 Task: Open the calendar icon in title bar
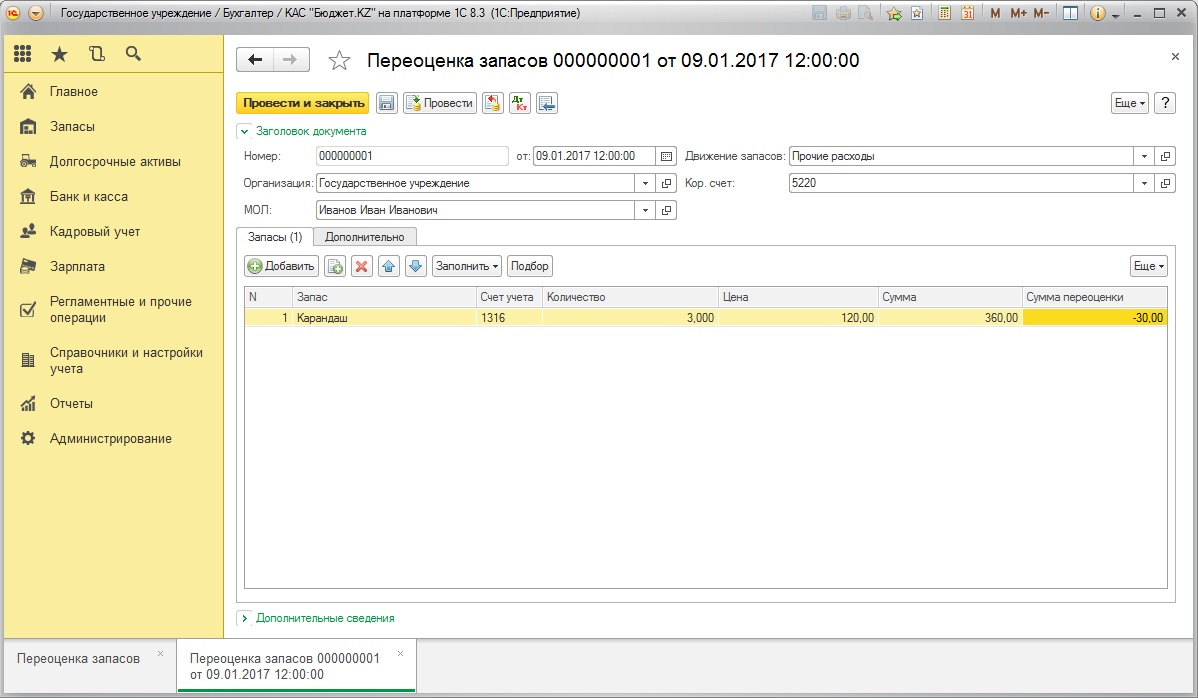coord(967,13)
